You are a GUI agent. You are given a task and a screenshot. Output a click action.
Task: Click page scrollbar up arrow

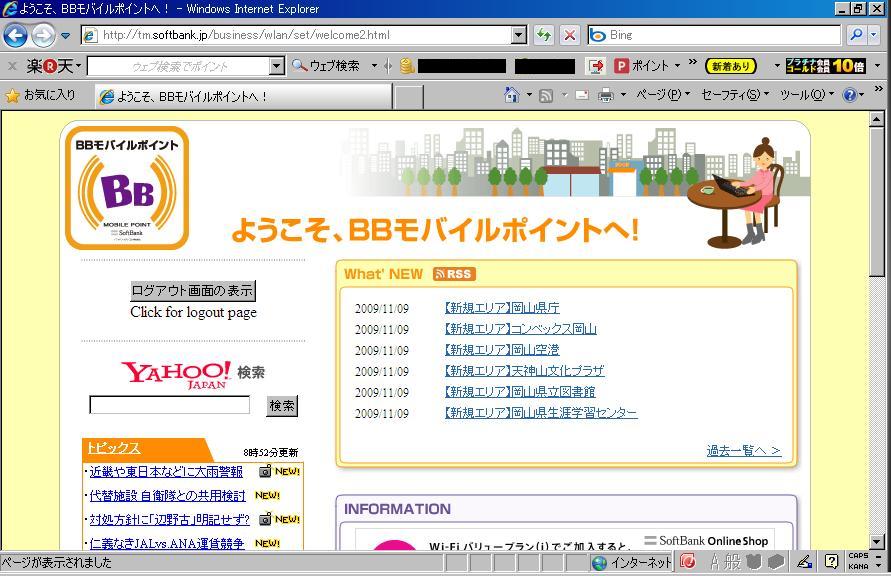click(876, 119)
